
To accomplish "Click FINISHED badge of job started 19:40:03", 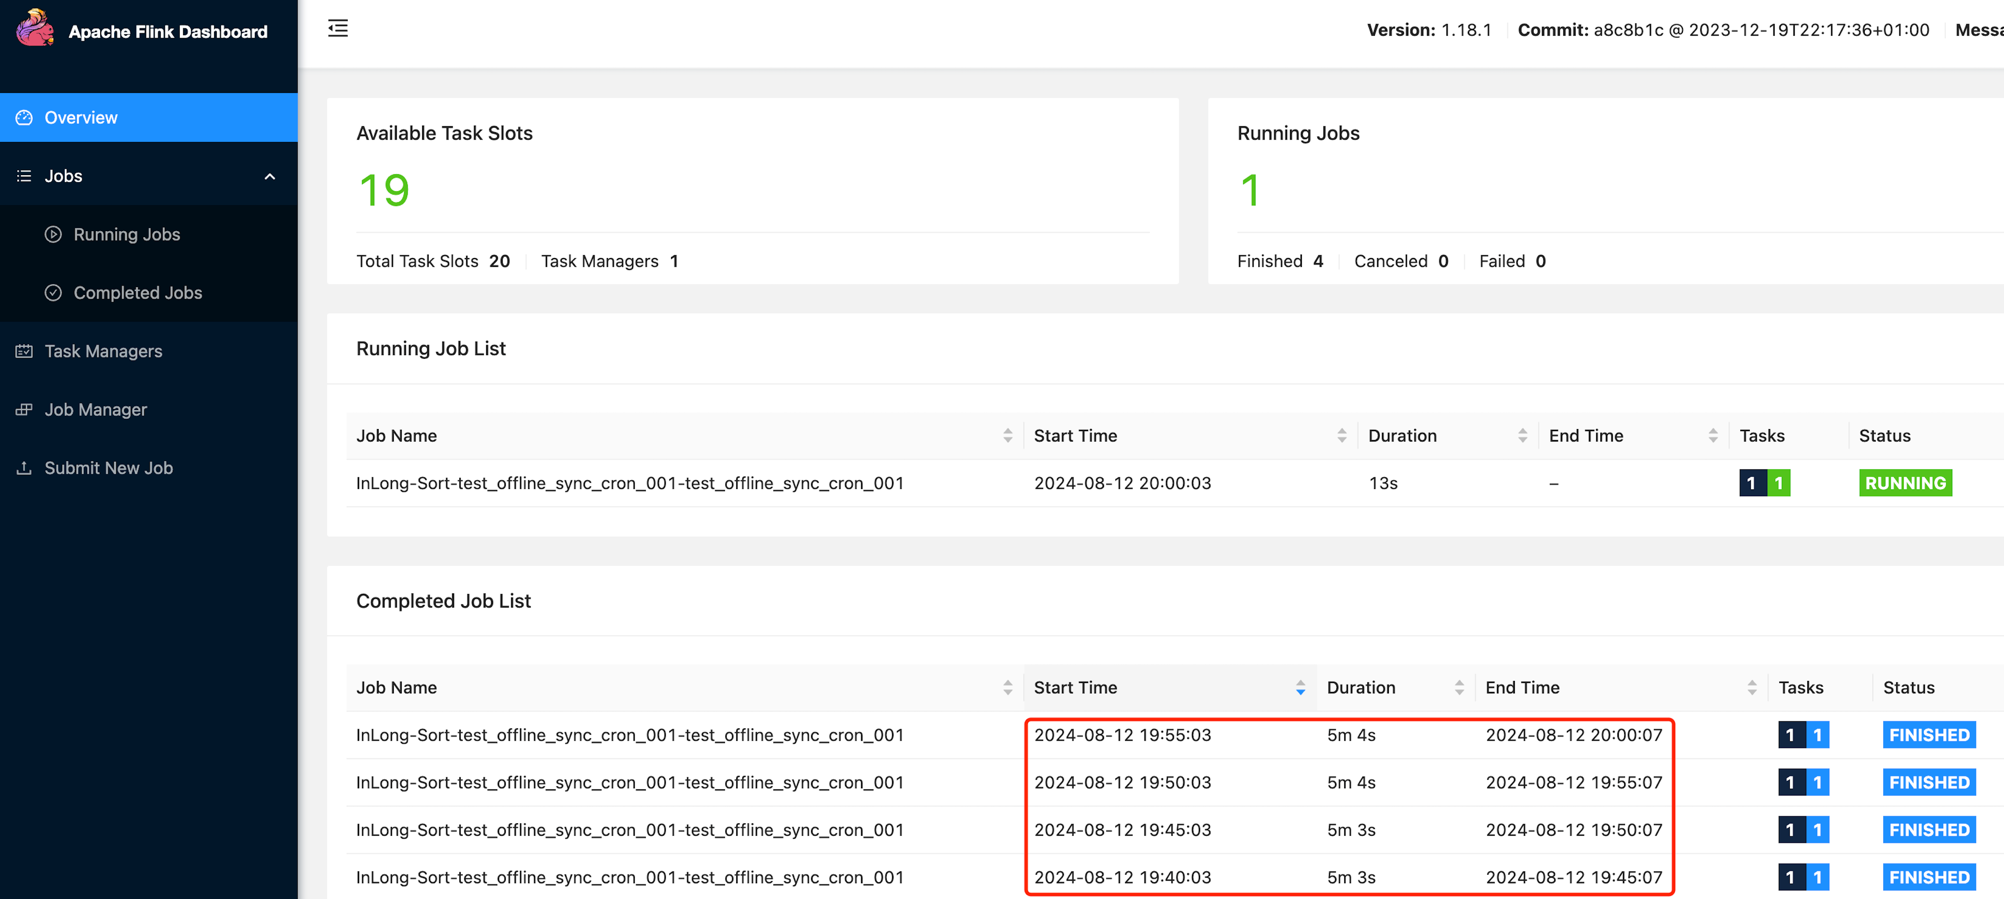I will coord(1928,877).
